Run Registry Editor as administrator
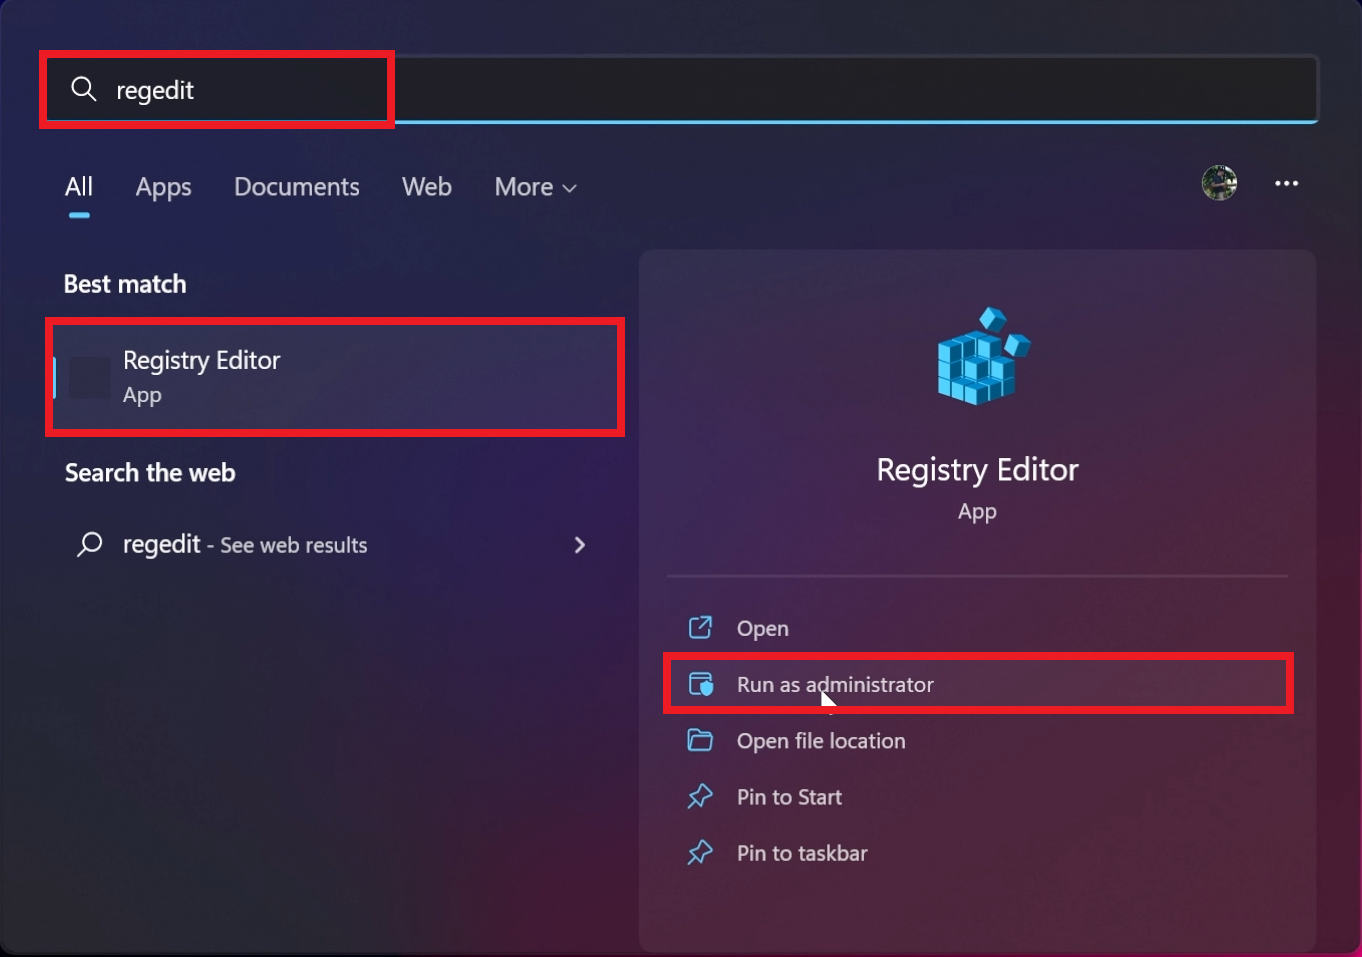Image resolution: width=1362 pixels, height=957 pixels. (x=835, y=684)
